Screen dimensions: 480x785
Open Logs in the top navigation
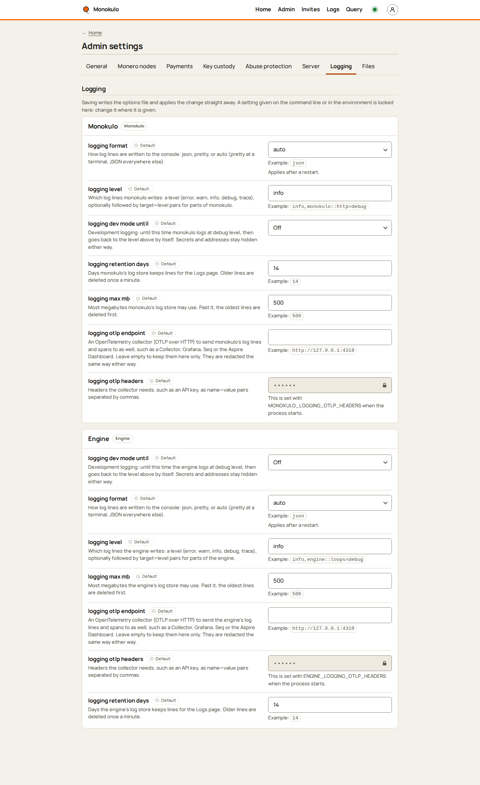click(x=333, y=10)
